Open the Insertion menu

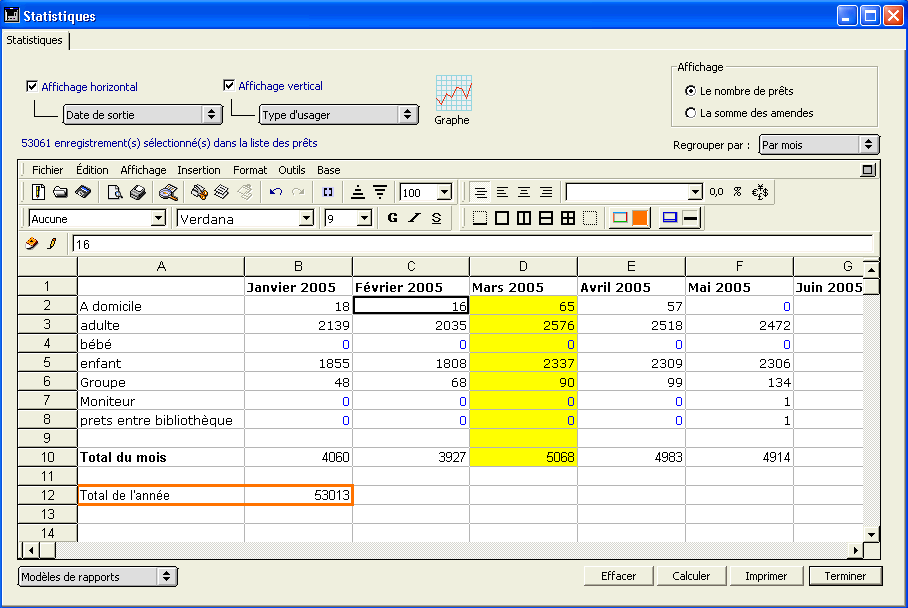[x=199, y=170]
